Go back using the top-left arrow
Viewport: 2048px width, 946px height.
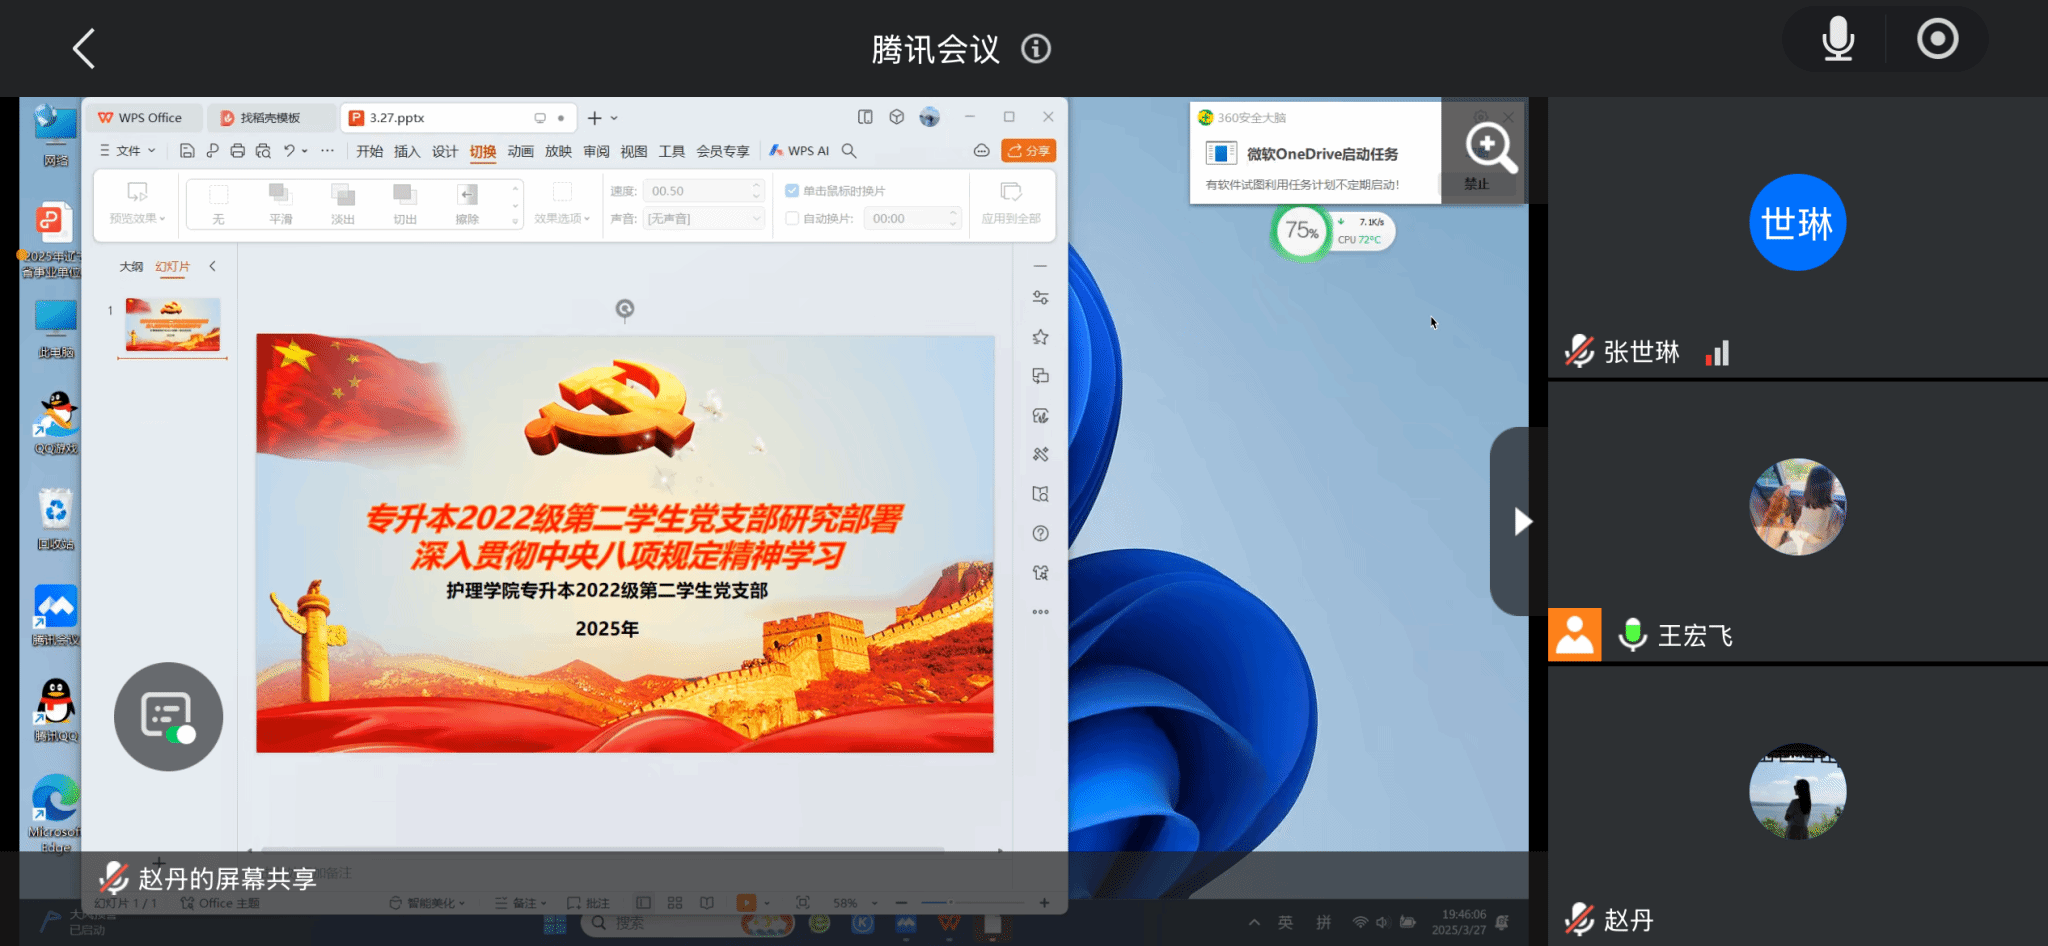(x=84, y=48)
